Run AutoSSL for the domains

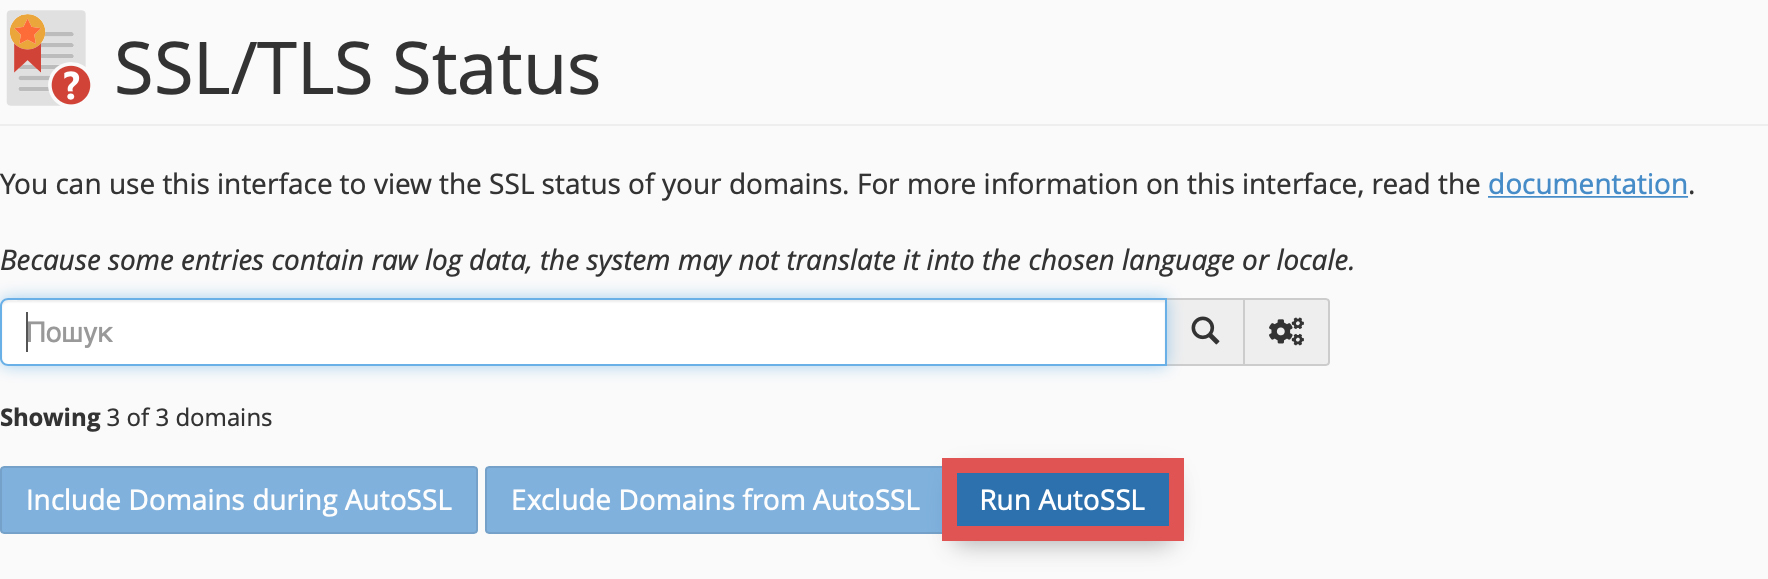[x=1062, y=500]
